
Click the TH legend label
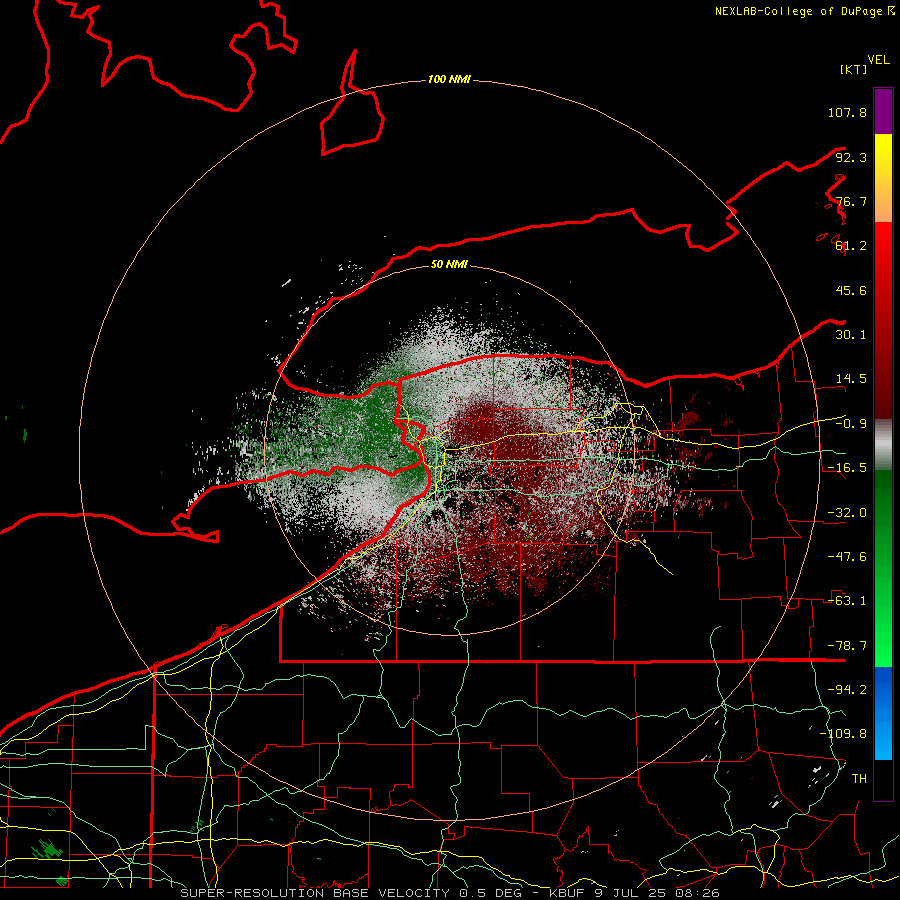pos(859,779)
